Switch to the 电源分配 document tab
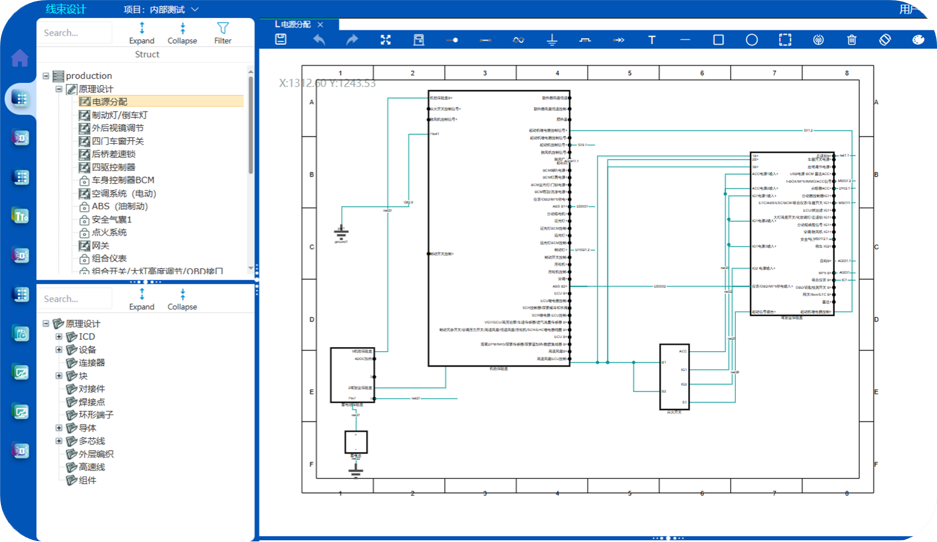This screenshot has width=937, height=542. point(302,22)
